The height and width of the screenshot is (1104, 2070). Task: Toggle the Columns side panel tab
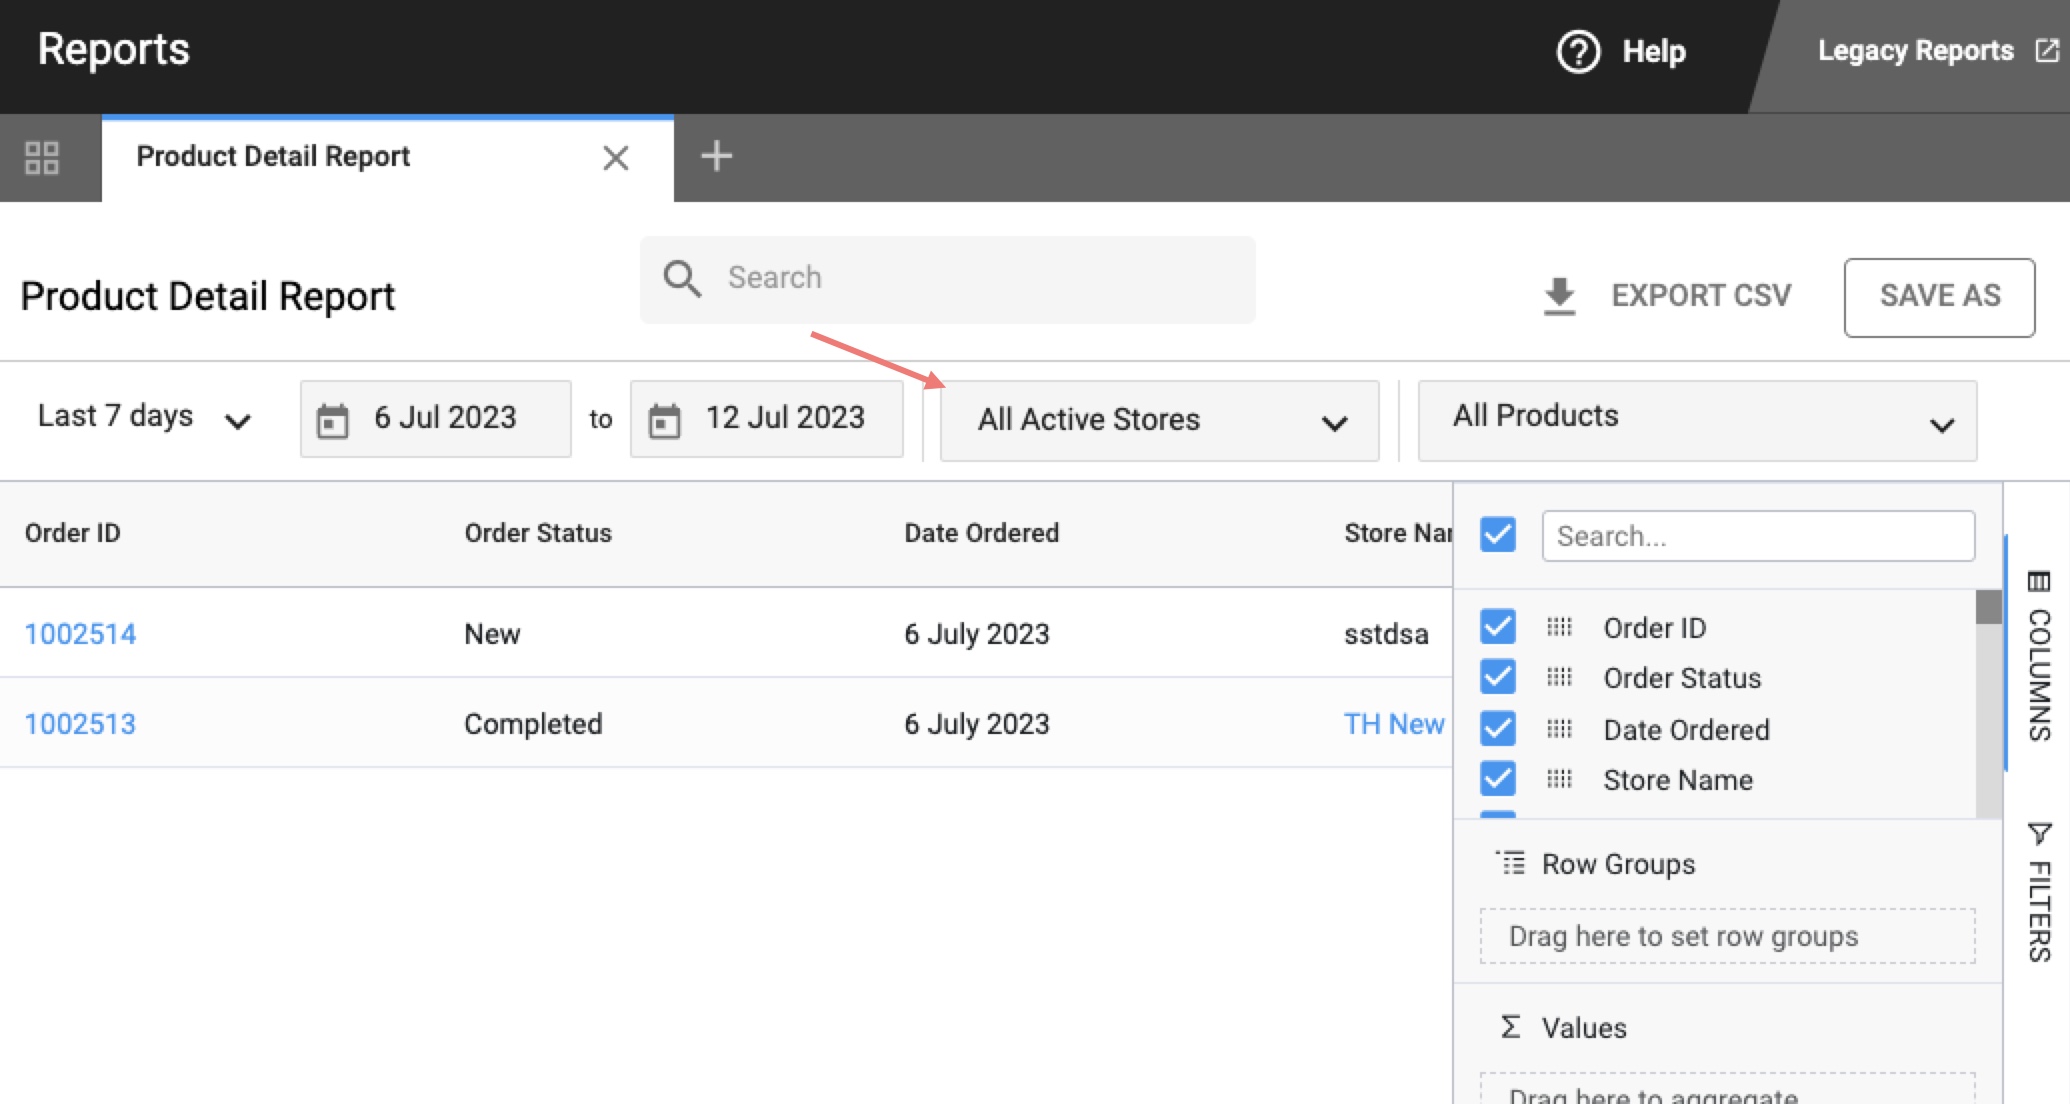[2039, 655]
